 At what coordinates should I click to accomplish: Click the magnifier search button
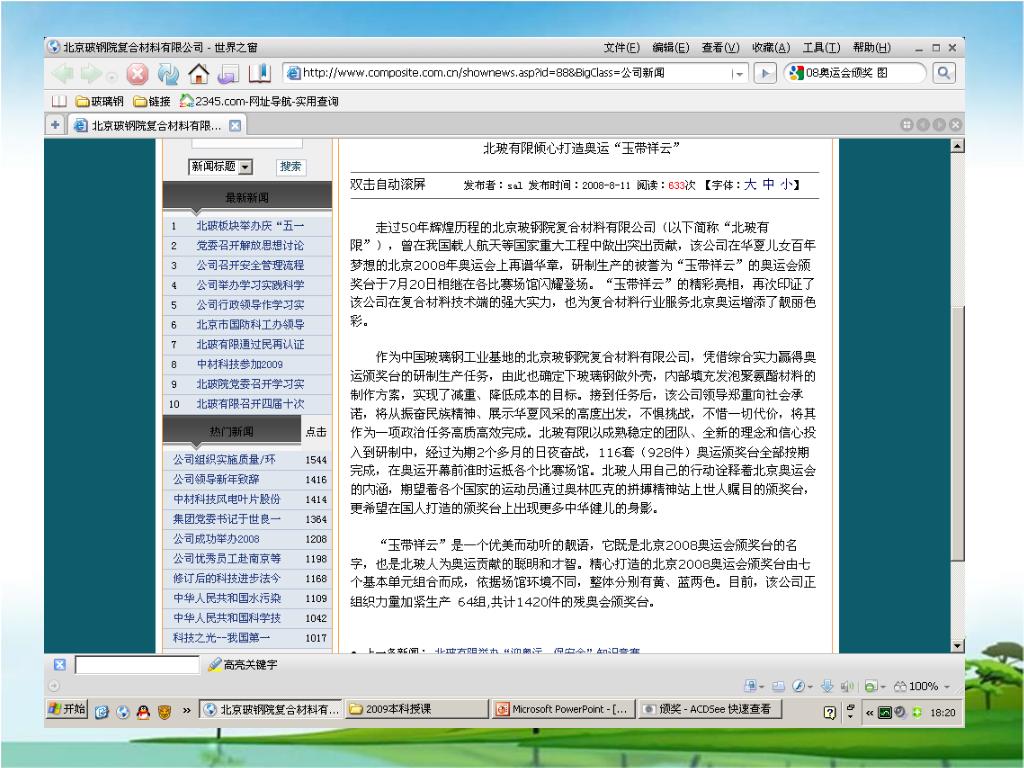point(943,73)
